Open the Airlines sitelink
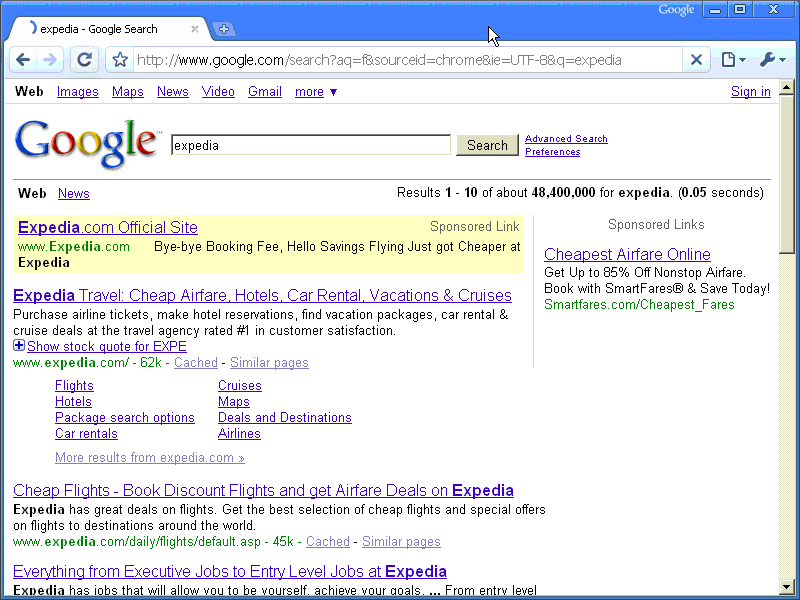This screenshot has width=800, height=600. pyautogui.click(x=239, y=434)
